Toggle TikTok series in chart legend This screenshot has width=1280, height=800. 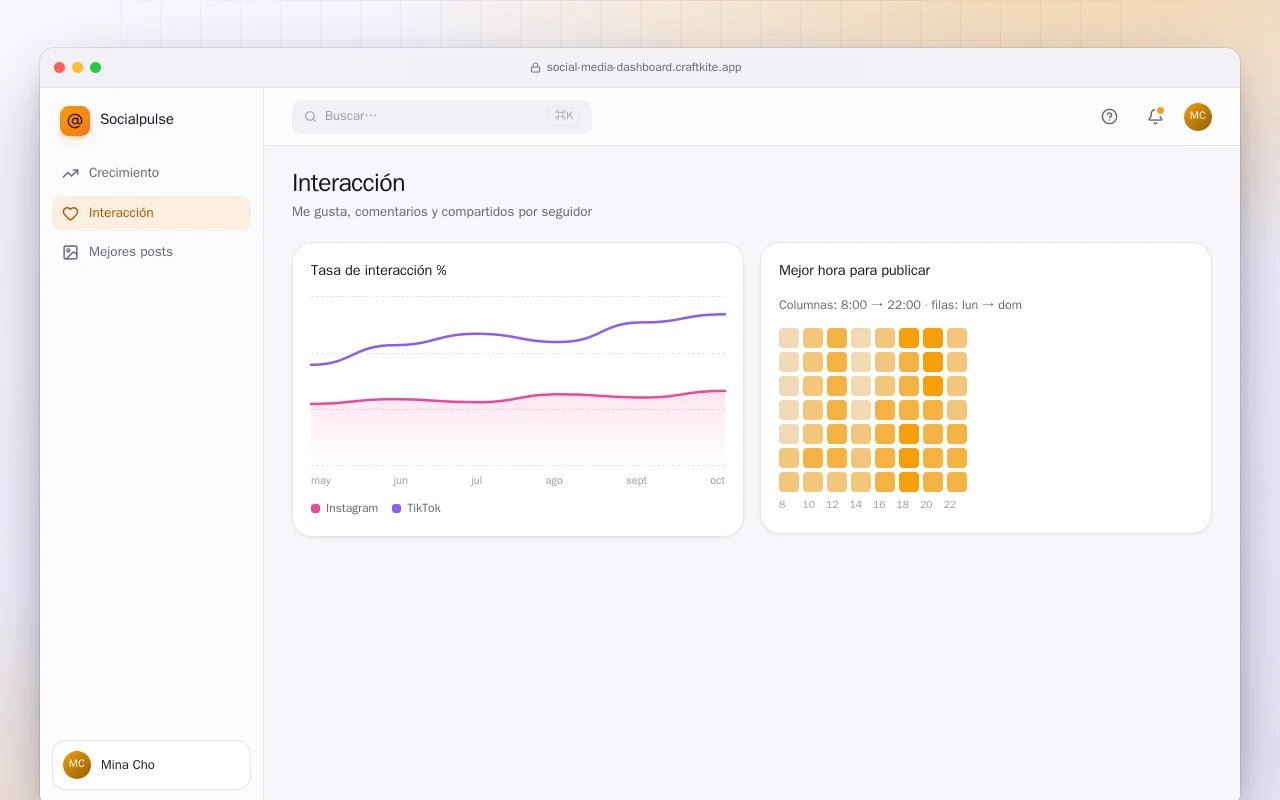416,508
